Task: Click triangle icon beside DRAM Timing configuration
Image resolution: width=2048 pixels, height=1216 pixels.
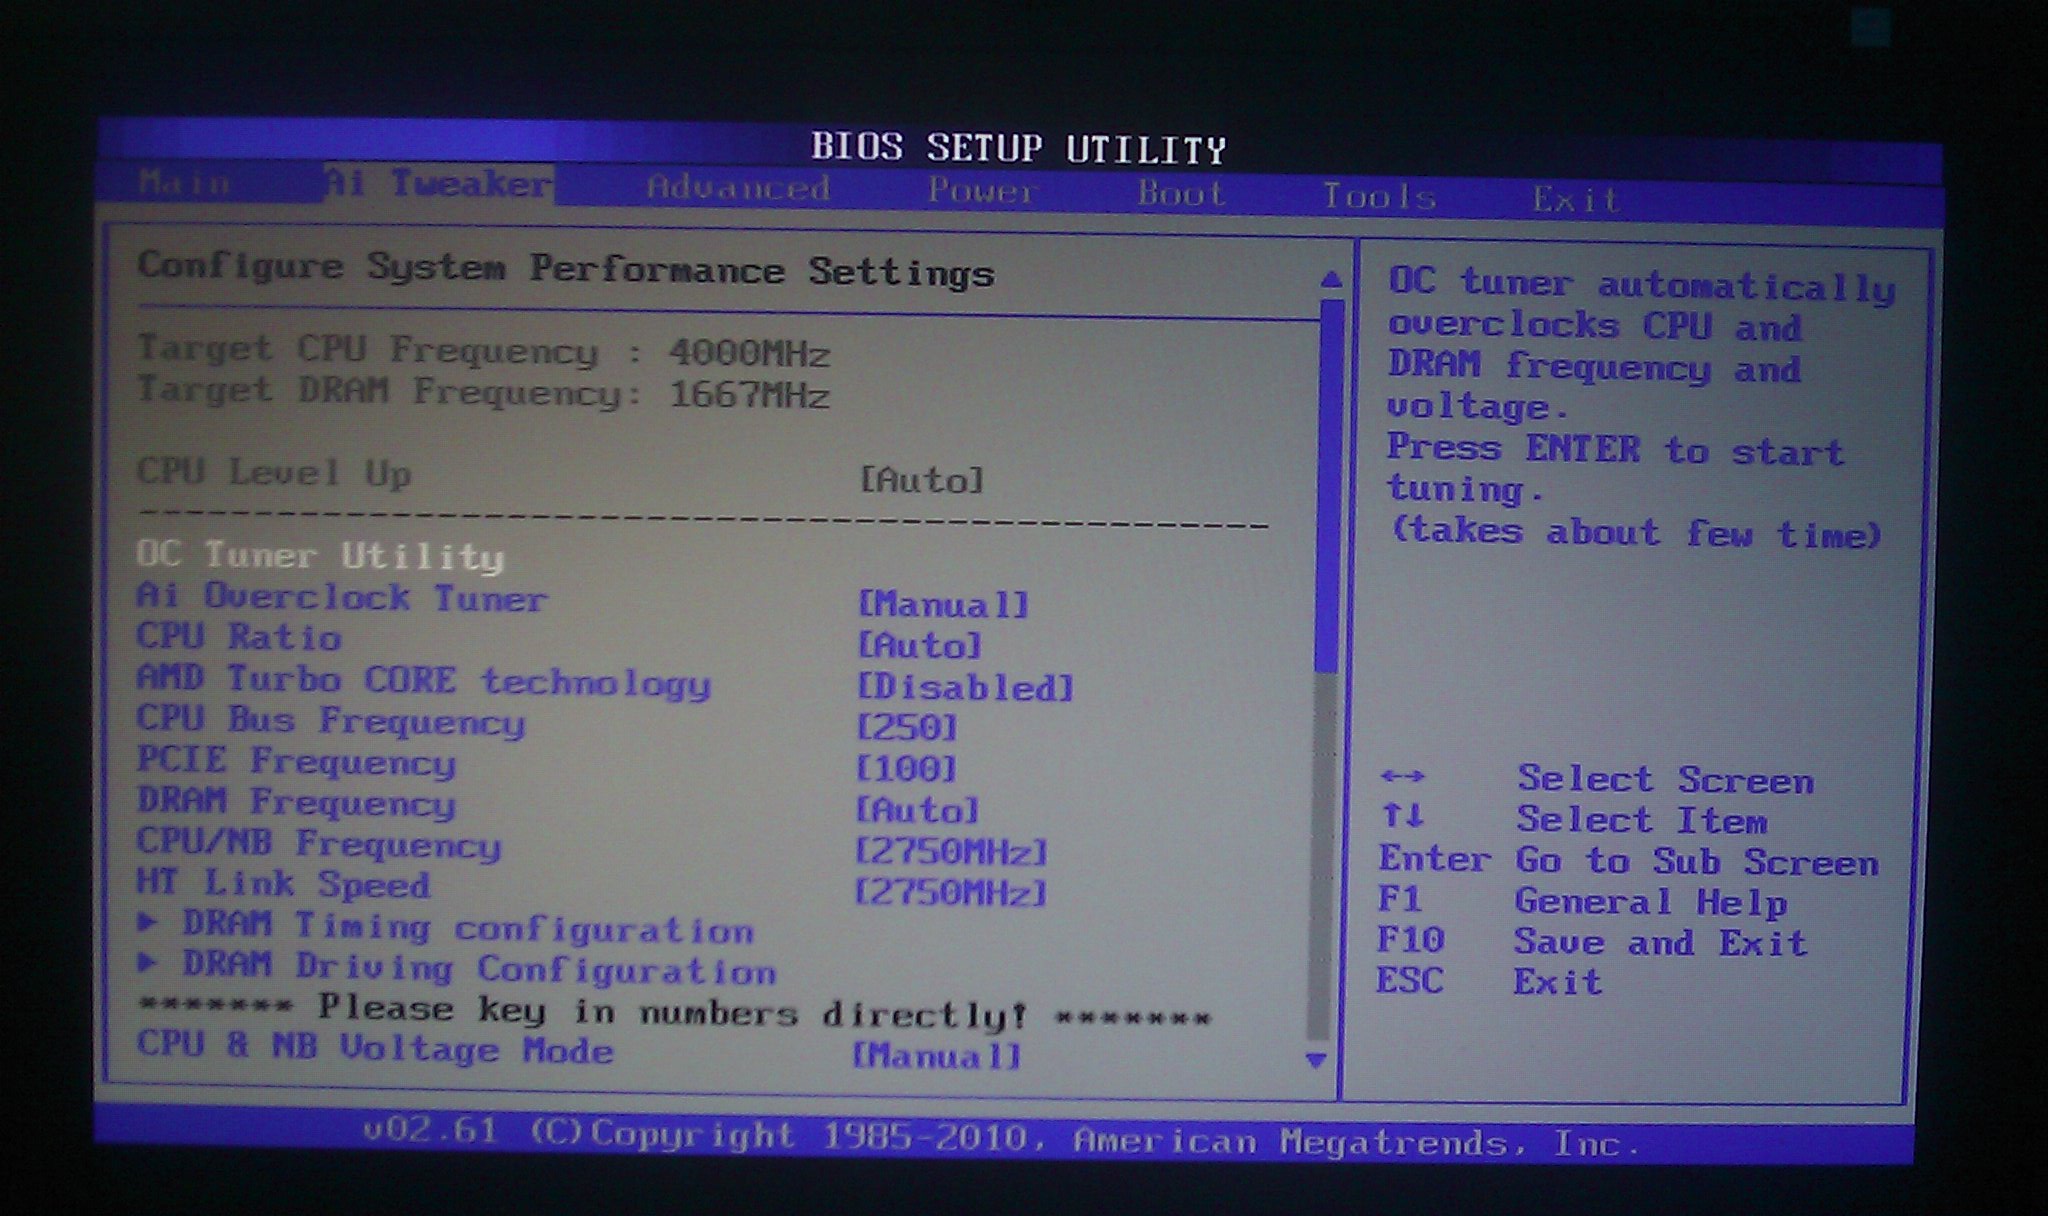Action: 148,922
